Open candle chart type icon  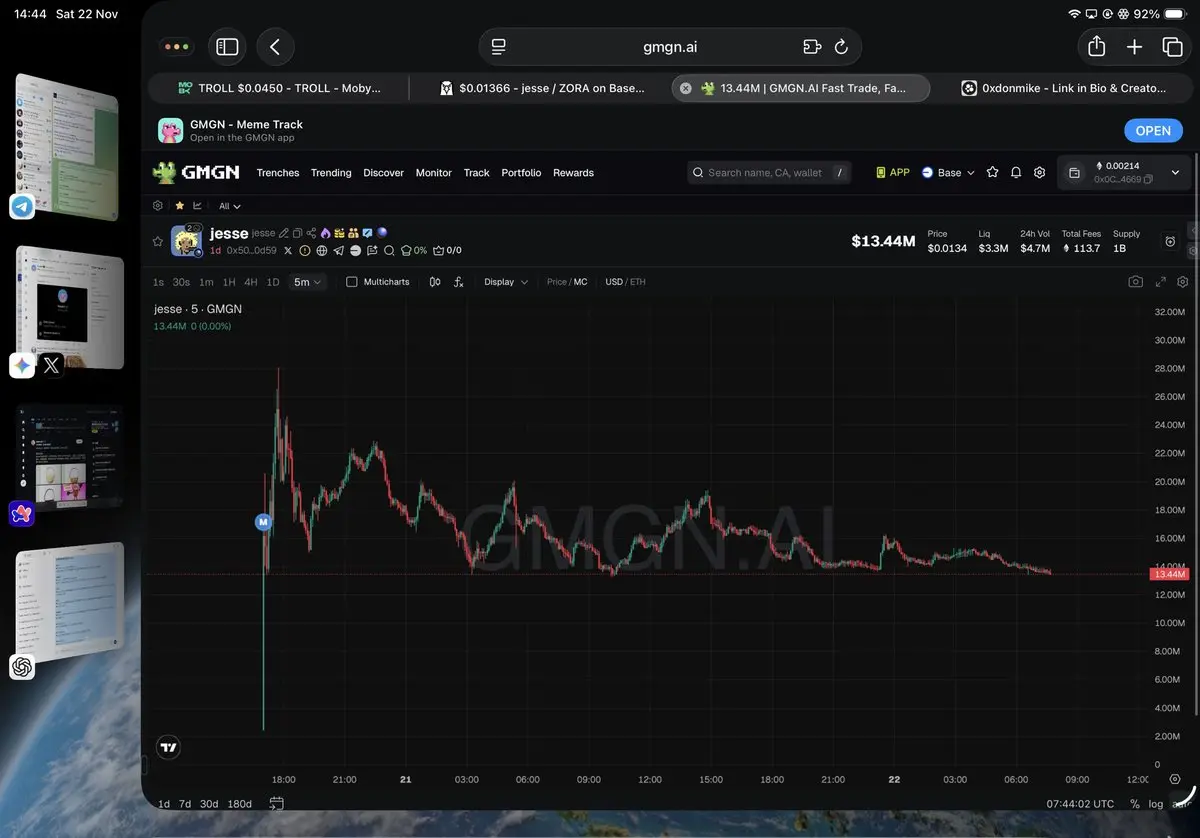(x=435, y=282)
